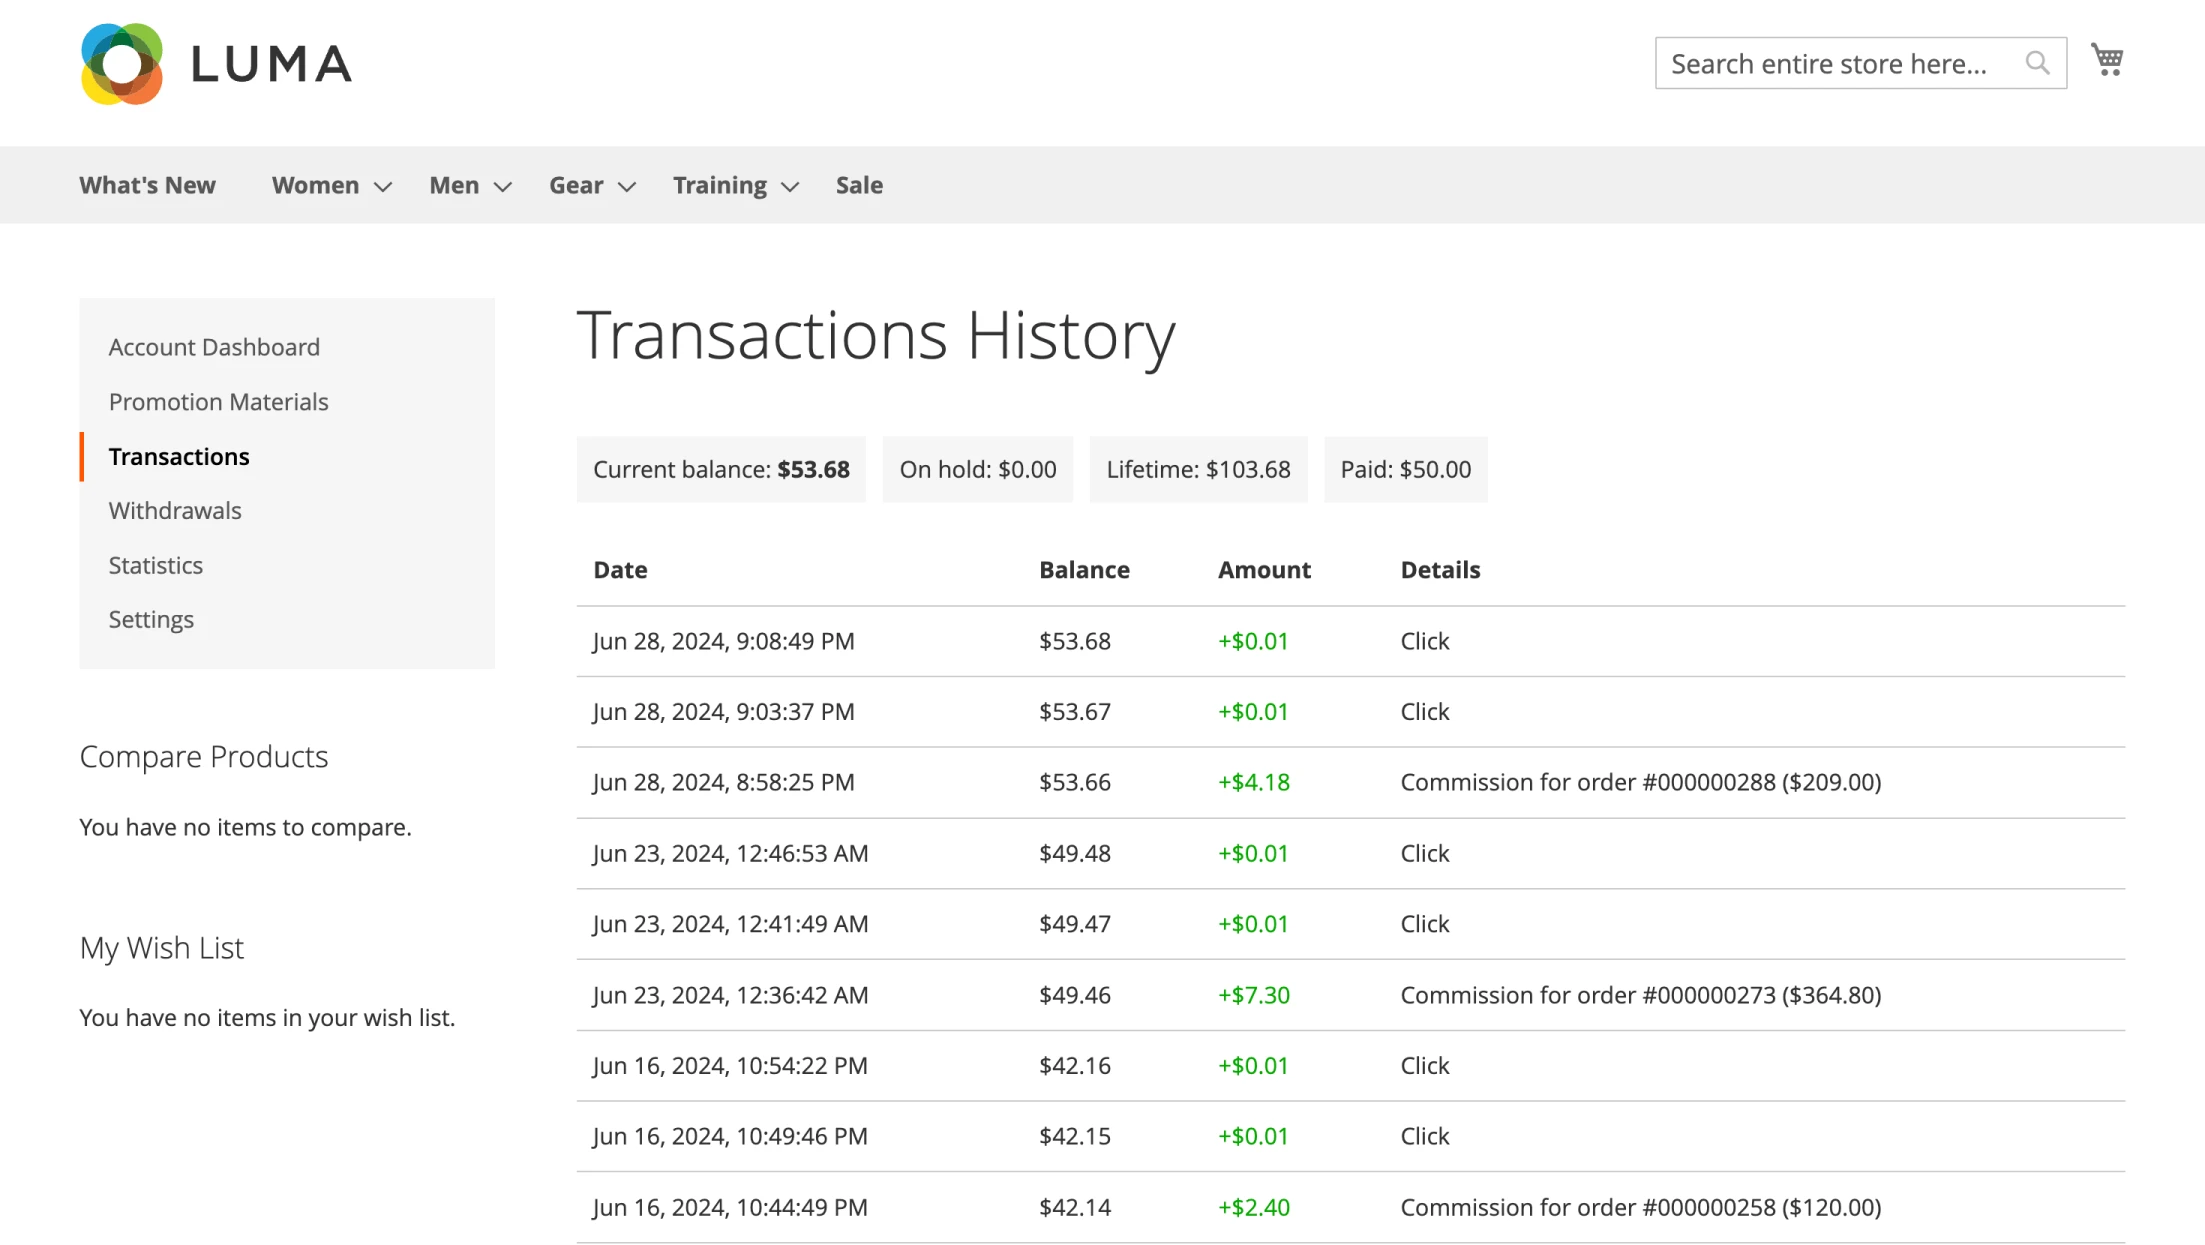Screen dimensions: 2205x1245
Task: Select the Transactions sidebar item
Action: (x=179, y=456)
